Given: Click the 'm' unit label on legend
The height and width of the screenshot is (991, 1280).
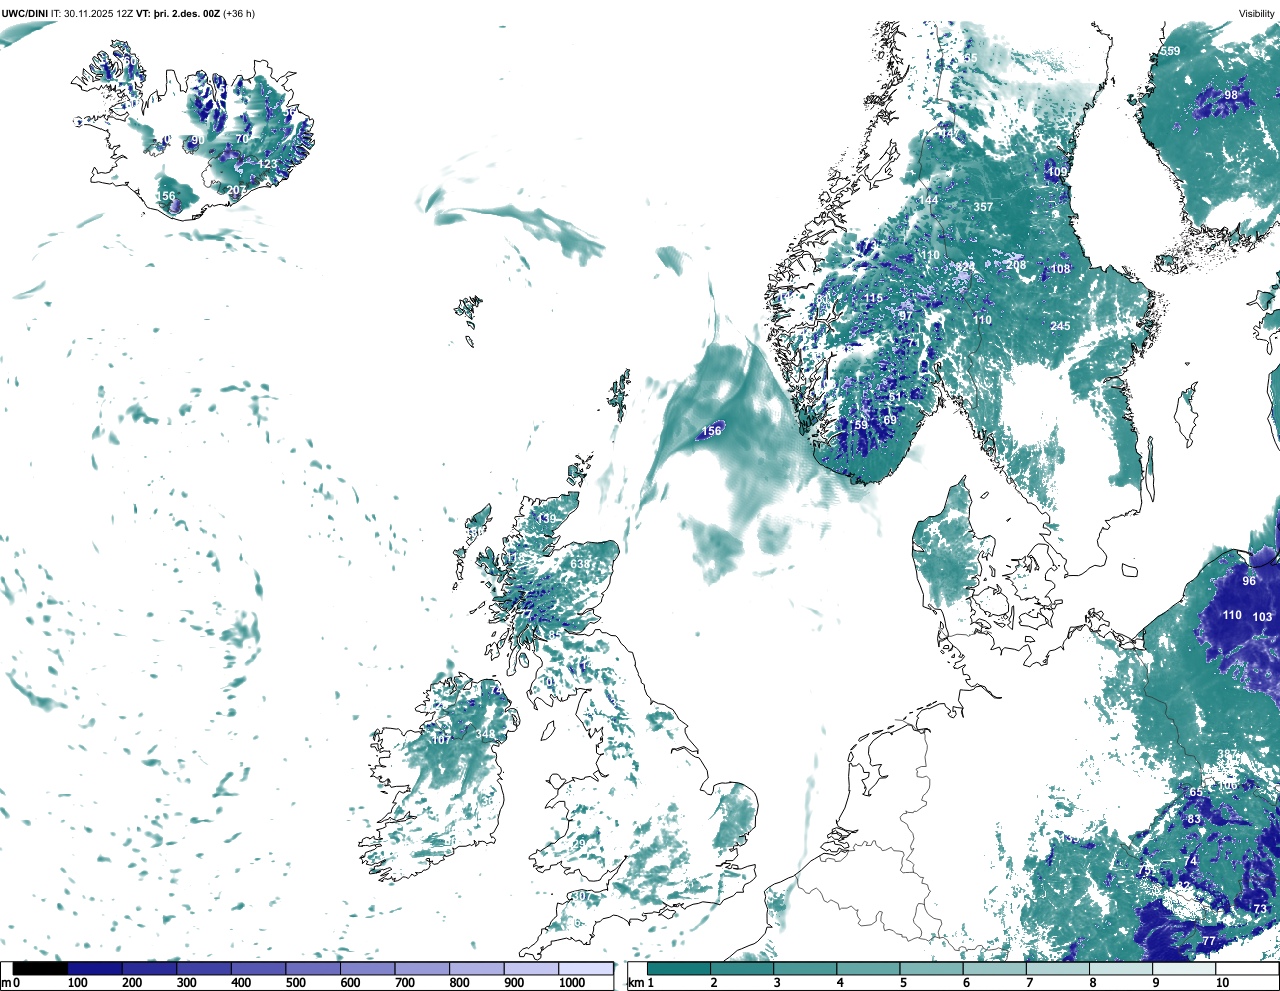Looking at the screenshot, I should [x=6, y=983].
